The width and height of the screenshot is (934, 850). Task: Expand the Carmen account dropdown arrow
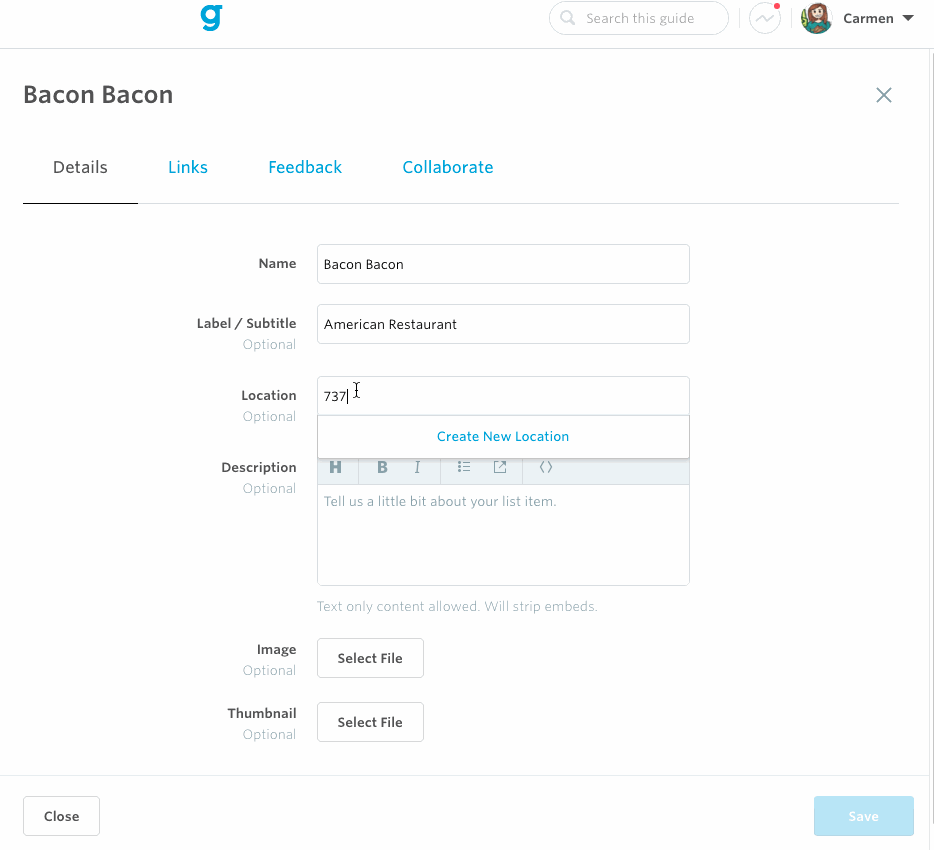click(908, 18)
